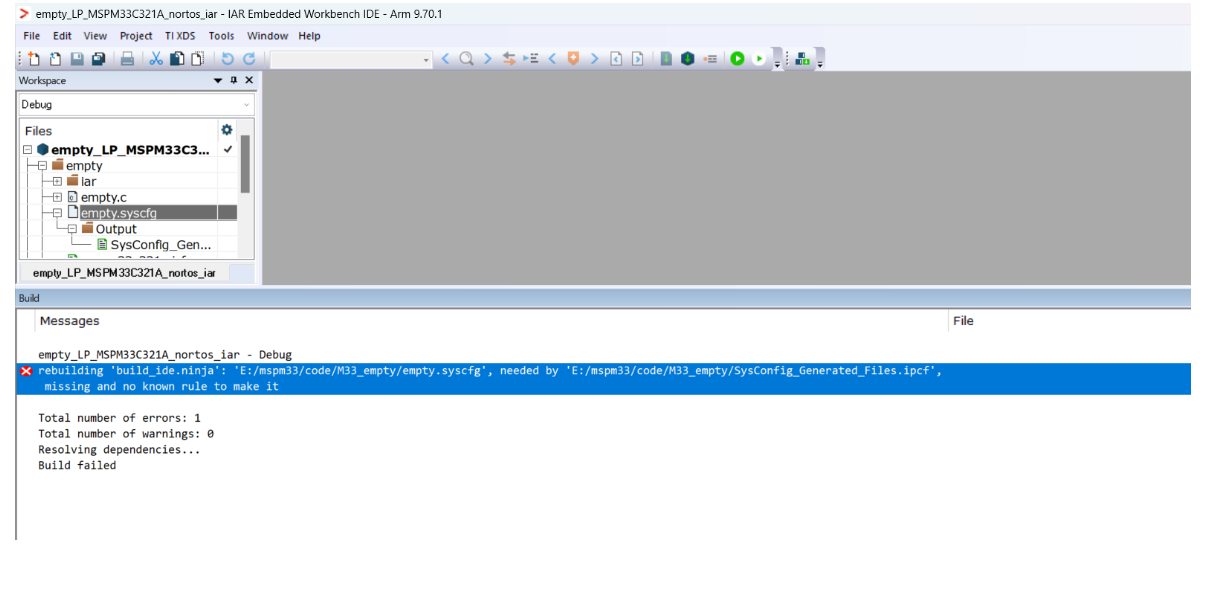Open the TI XDS menu

(x=181, y=36)
